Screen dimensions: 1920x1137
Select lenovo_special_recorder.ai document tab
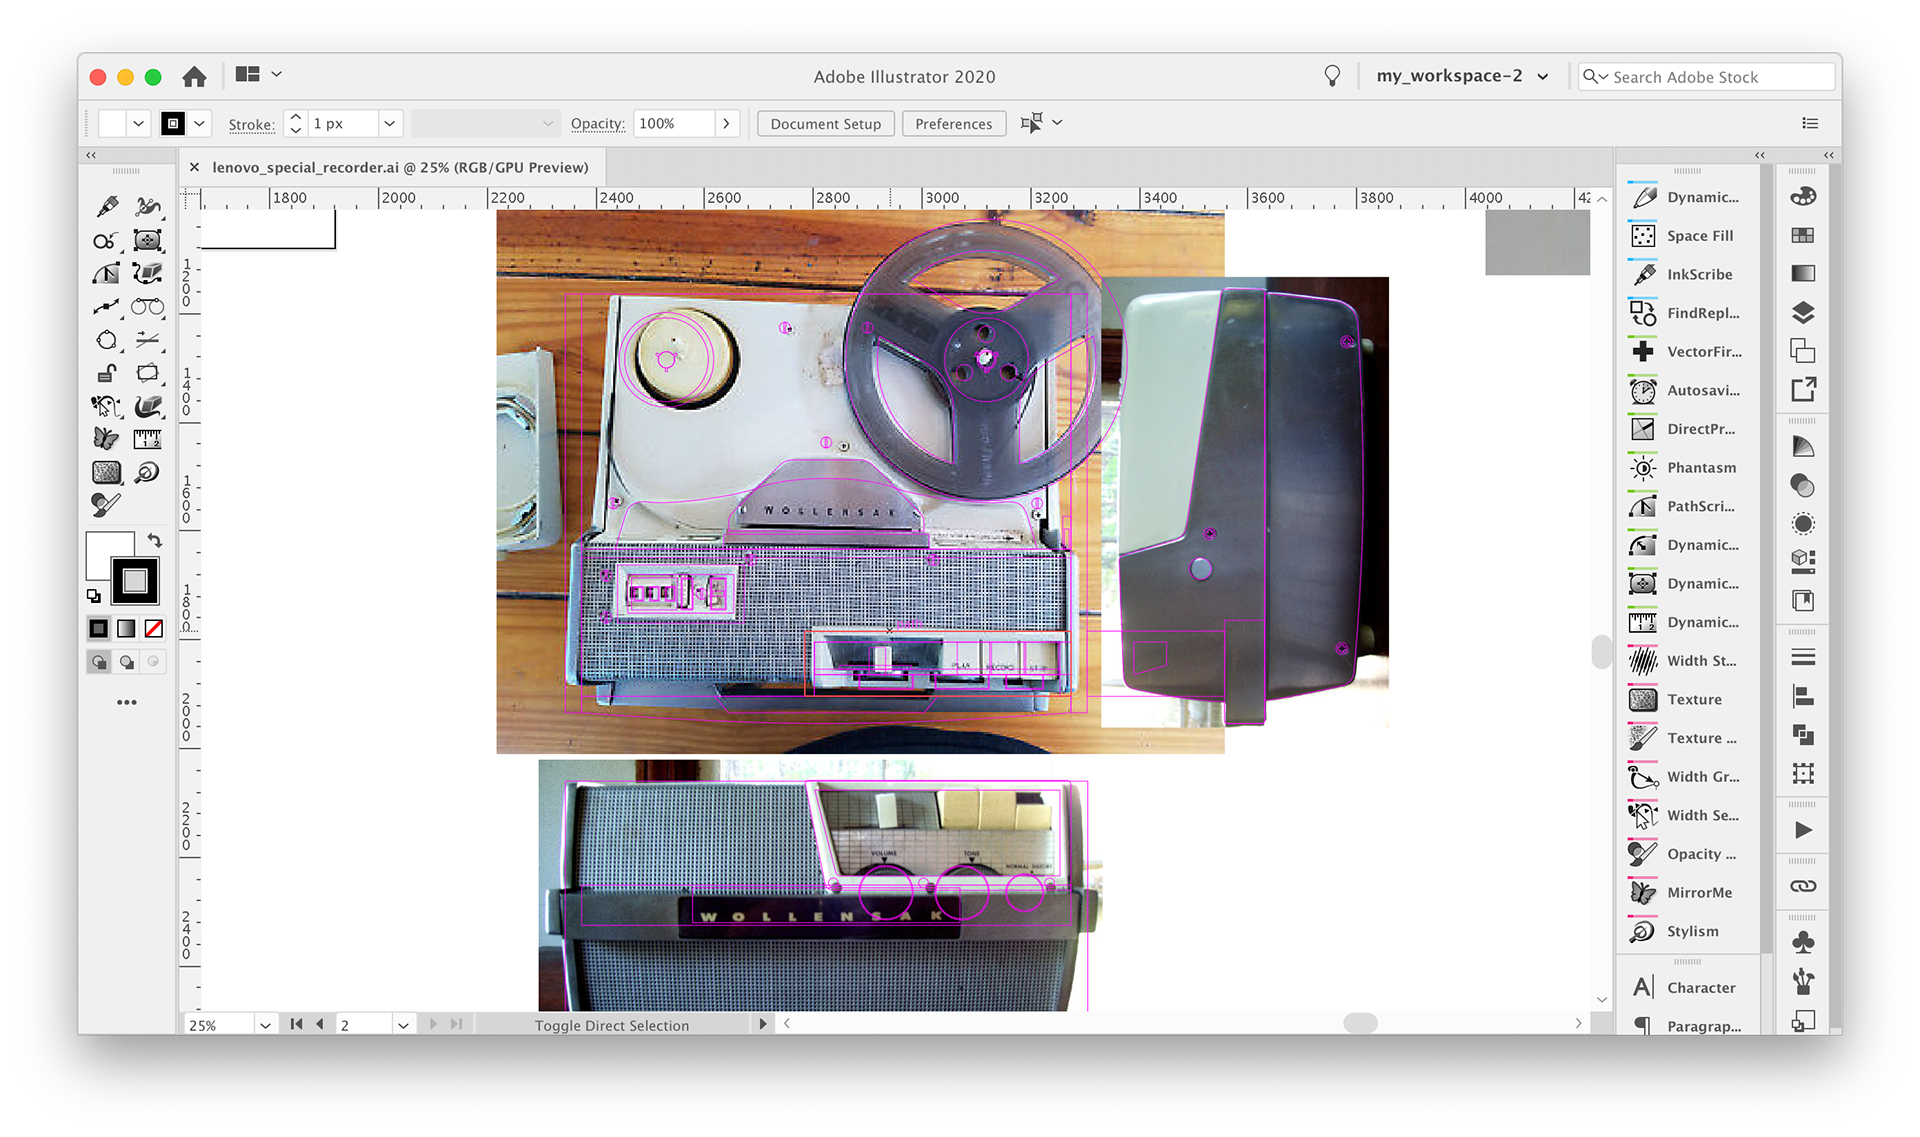coord(400,168)
